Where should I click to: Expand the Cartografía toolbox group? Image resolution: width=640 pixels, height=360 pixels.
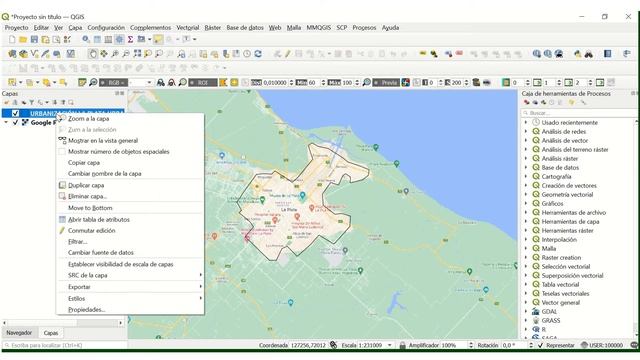[526, 176]
